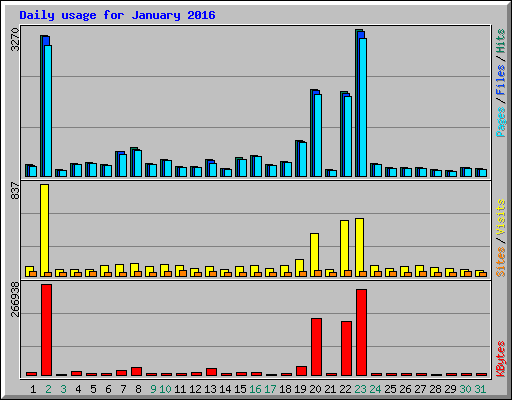Click the day 19 cyan pages bar
Viewport: 512px width, 400px height.
pos(303,159)
